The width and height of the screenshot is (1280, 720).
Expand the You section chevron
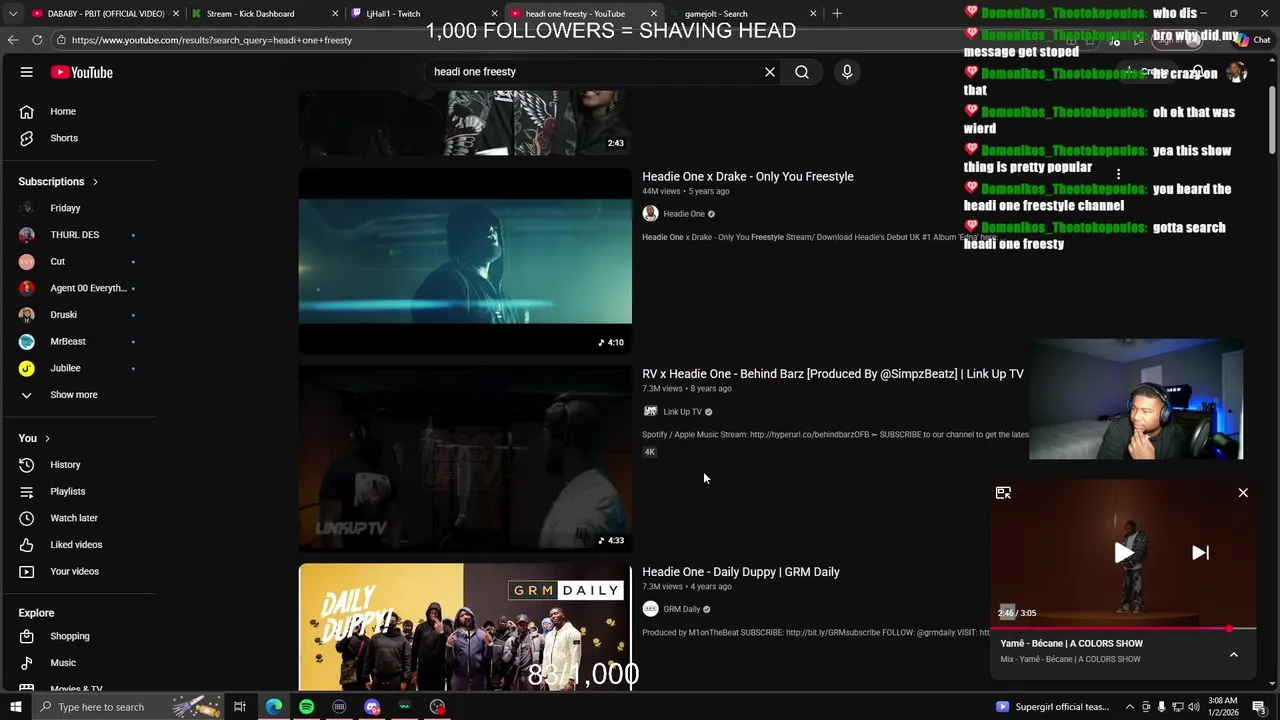[47, 438]
